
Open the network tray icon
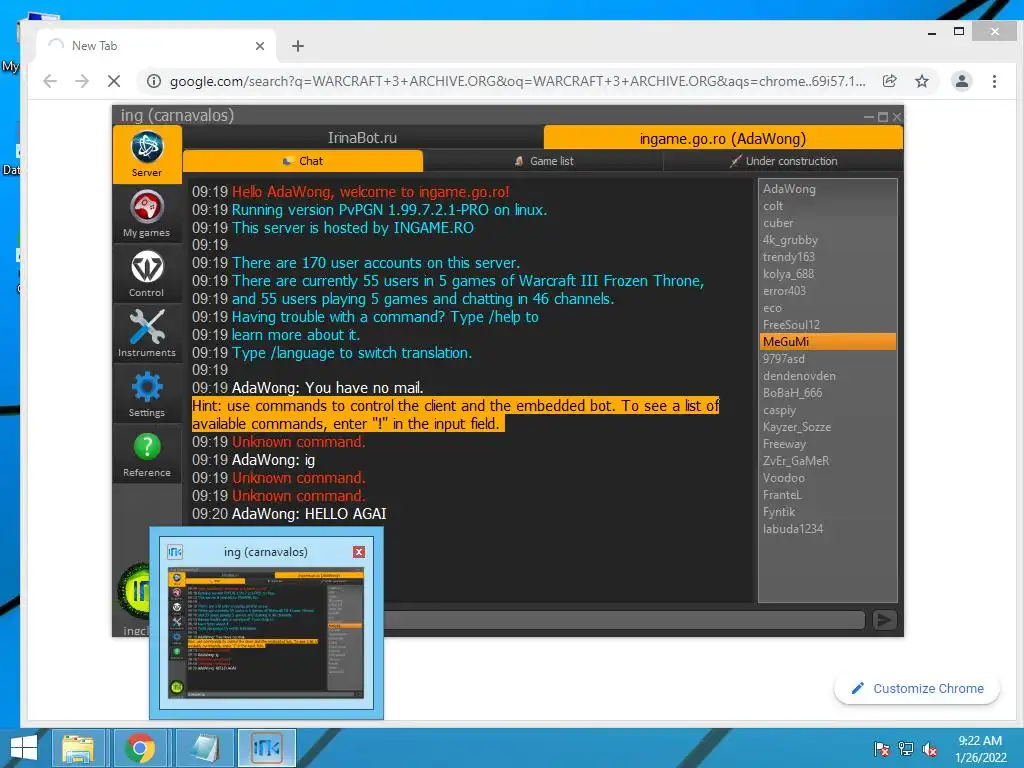(x=906, y=749)
